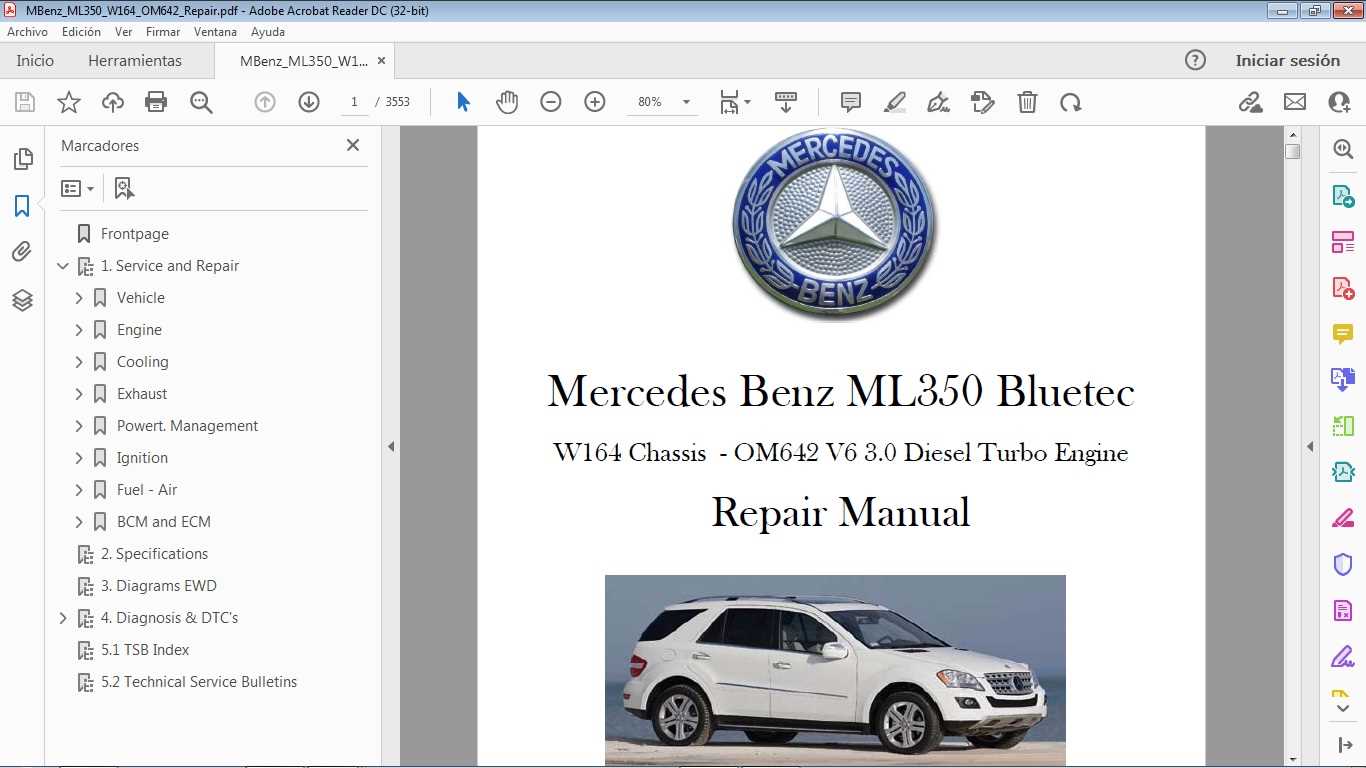Open the 3. Diagrams EWD bookmark
Screen dimensions: 1366x768
click(x=158, y=586)
